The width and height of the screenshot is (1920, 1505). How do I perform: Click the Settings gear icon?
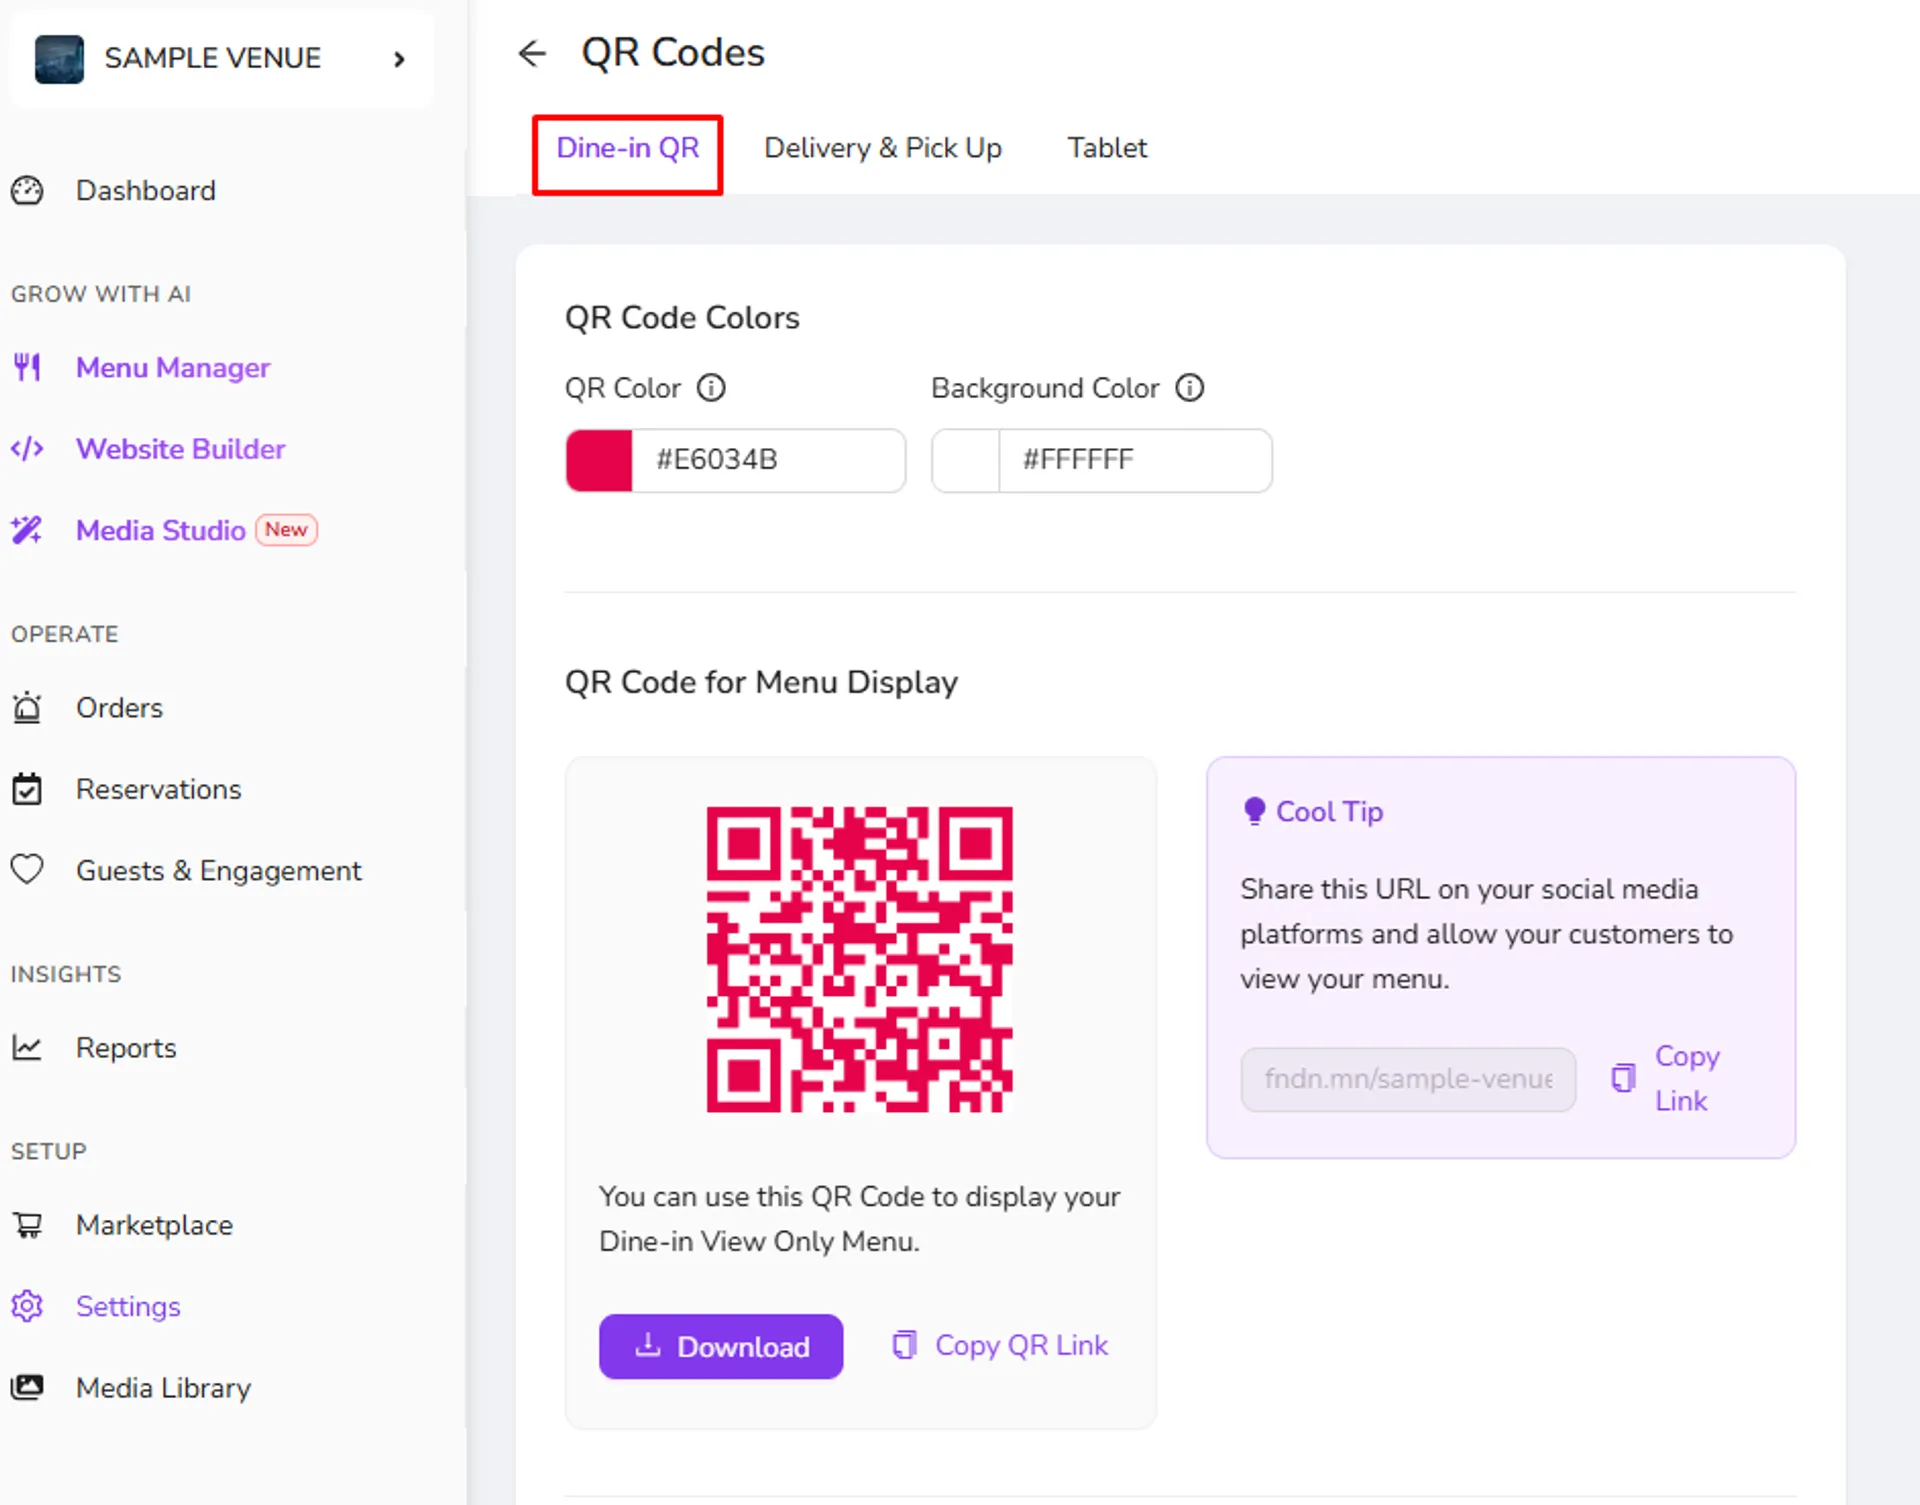point(27,1306)
